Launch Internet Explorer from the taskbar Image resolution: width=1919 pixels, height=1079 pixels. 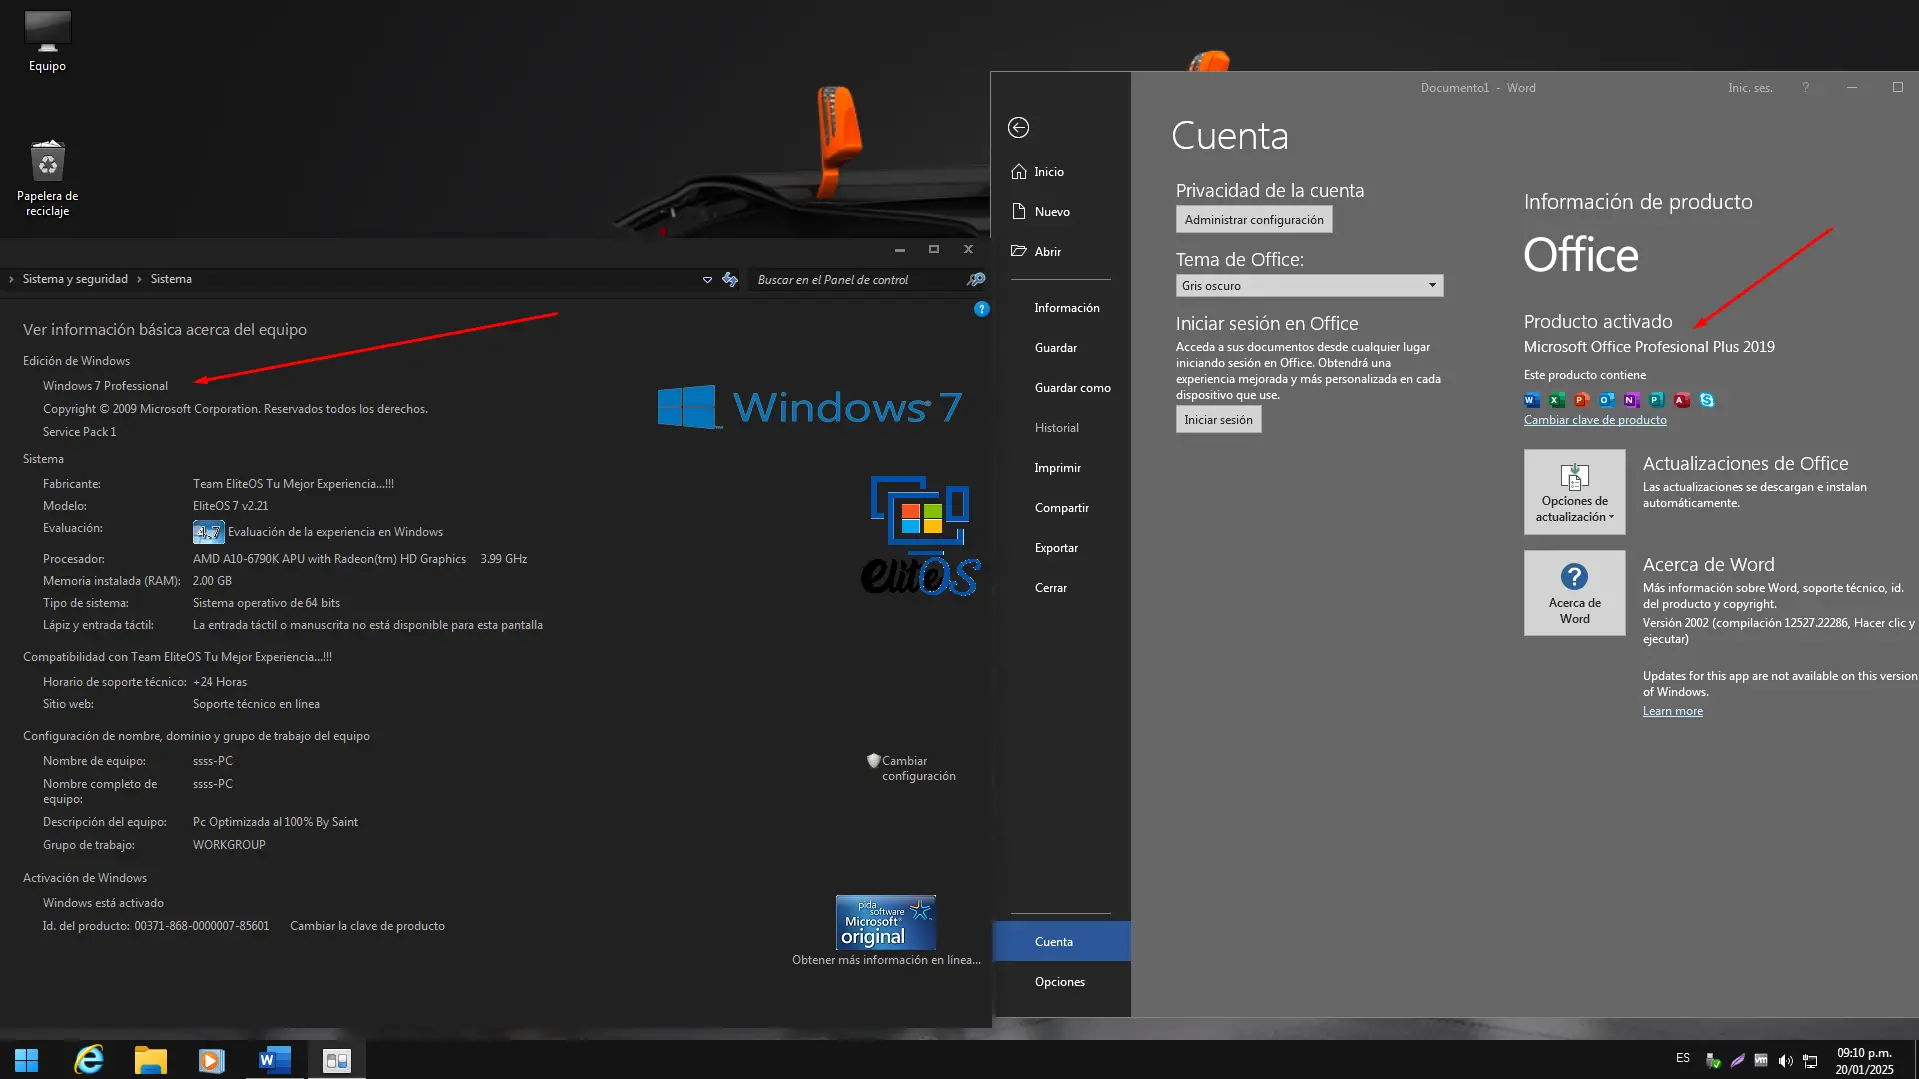click(x=89, y=1060)
